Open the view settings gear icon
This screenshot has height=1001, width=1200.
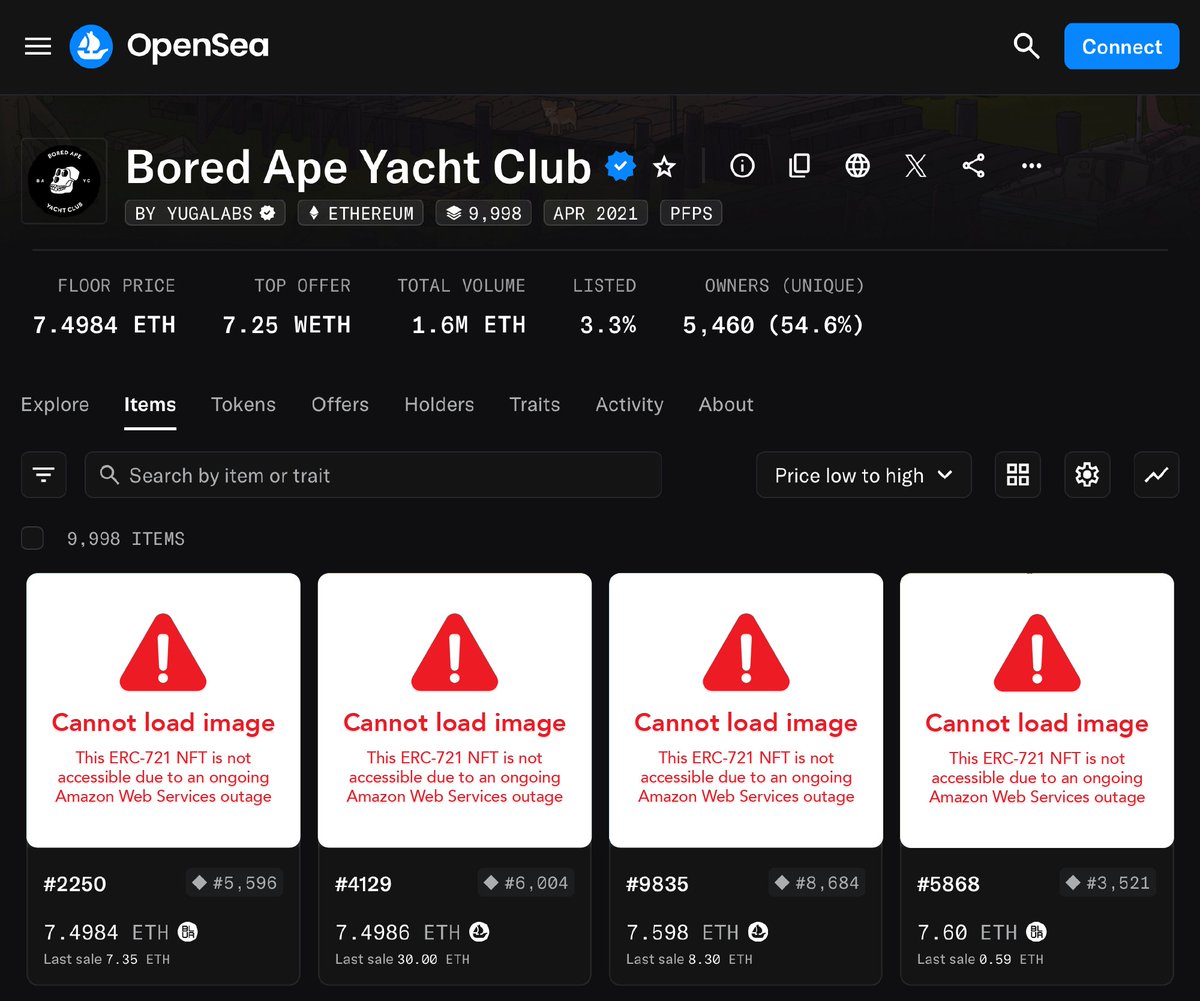coord(1087,475)
